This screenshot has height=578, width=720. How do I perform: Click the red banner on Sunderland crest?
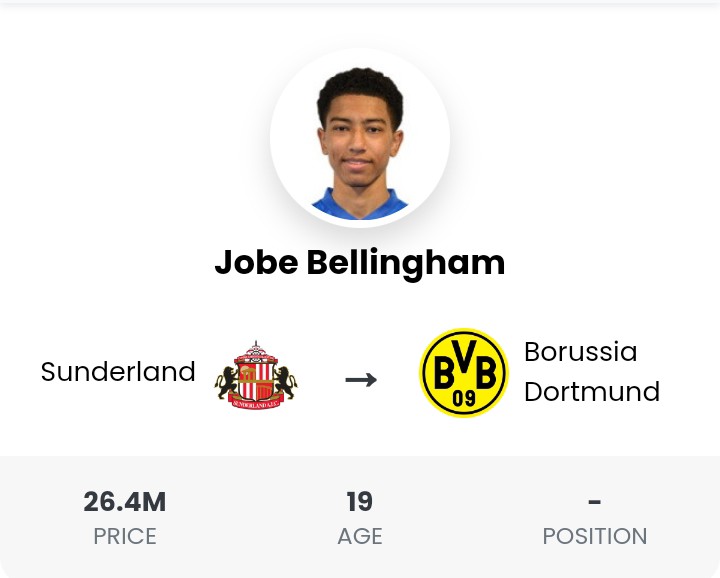(x=256, y=403)
